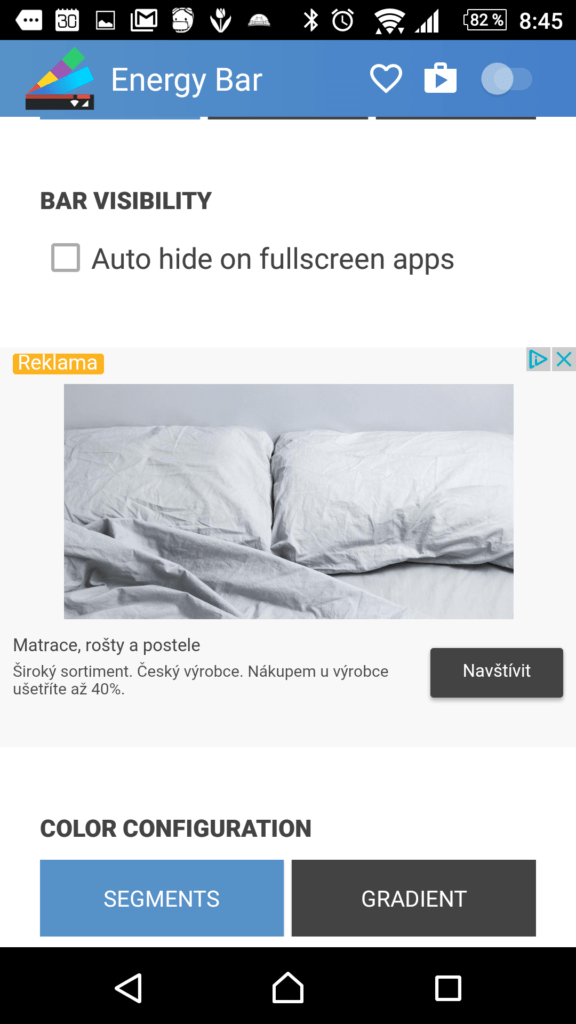Toggle the Energy Bar master switch
This screenshot has width=576, height=1024.
[x=507, y=79]
